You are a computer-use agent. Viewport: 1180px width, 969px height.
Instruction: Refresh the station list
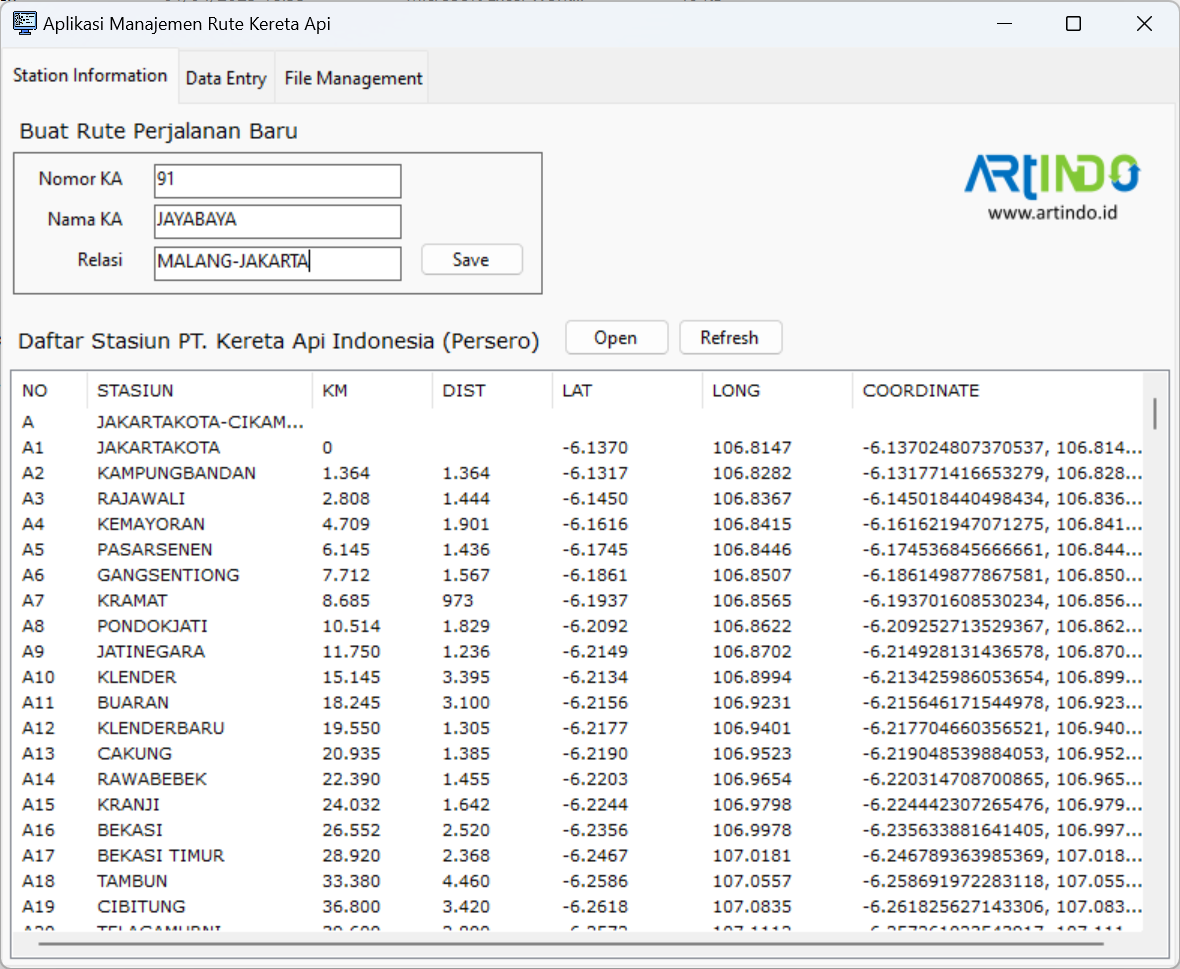tap(730, 338)
